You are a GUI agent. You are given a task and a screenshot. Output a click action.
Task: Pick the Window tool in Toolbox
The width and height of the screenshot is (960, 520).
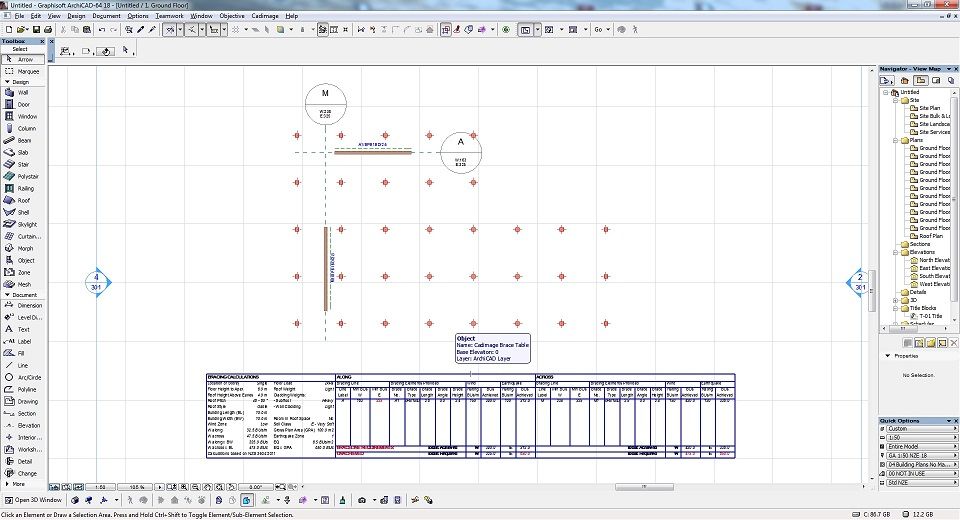click(23, 116)
